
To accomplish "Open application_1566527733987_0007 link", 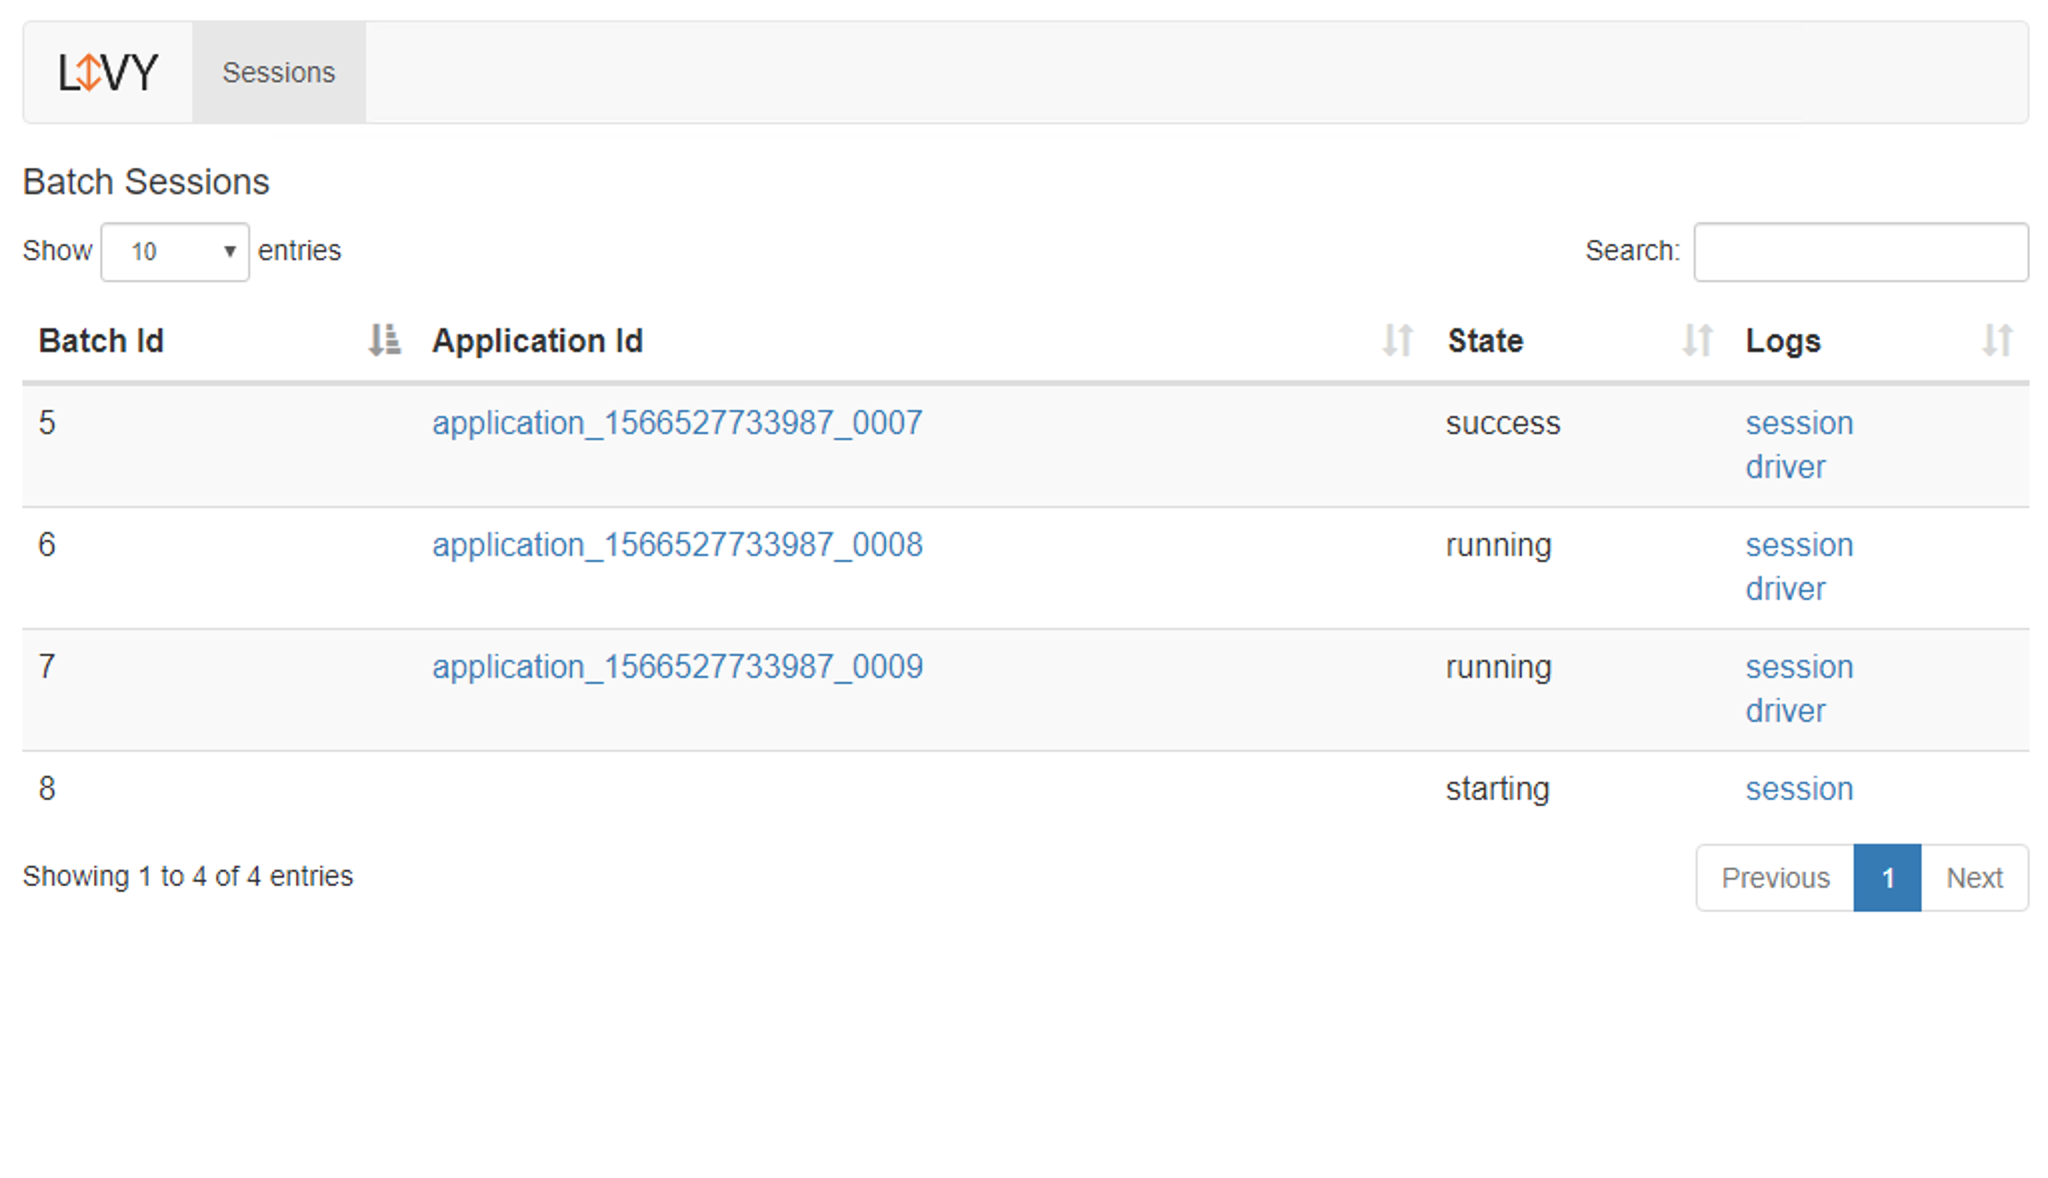I will pyautogui.click(x=677, y=424).
